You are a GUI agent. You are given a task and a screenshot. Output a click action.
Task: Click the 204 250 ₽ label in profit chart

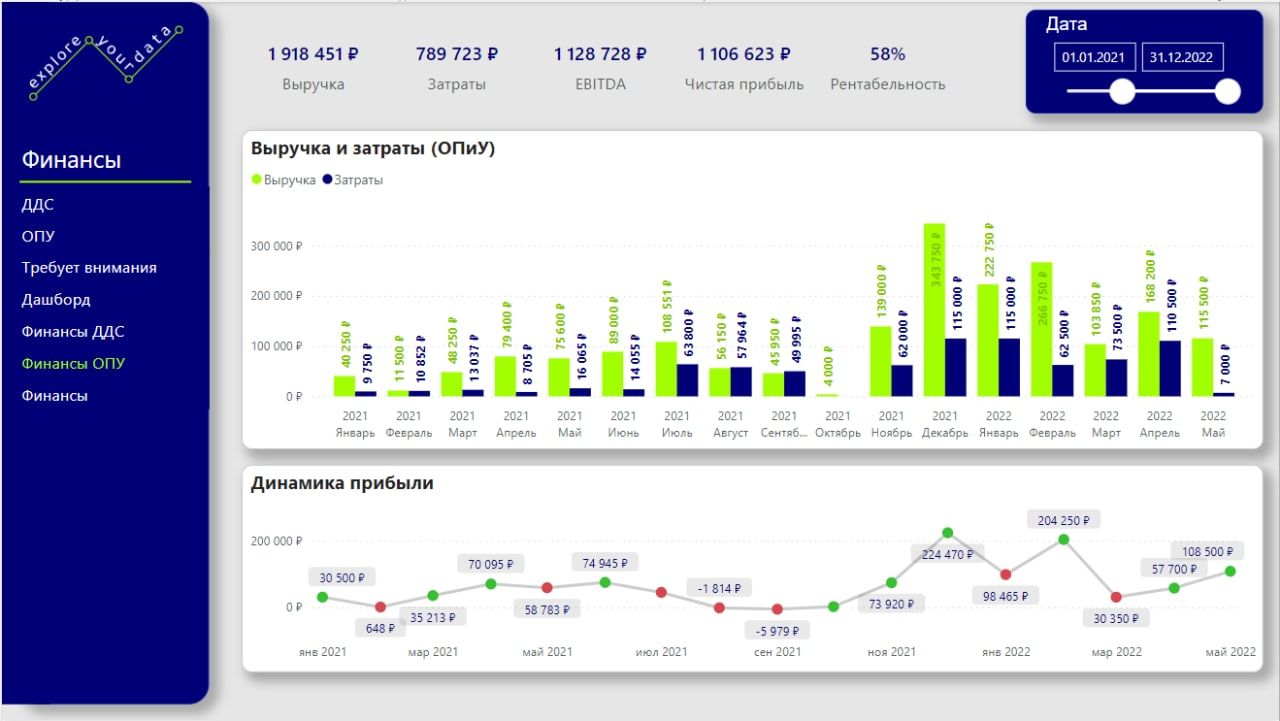point(1062,519)
